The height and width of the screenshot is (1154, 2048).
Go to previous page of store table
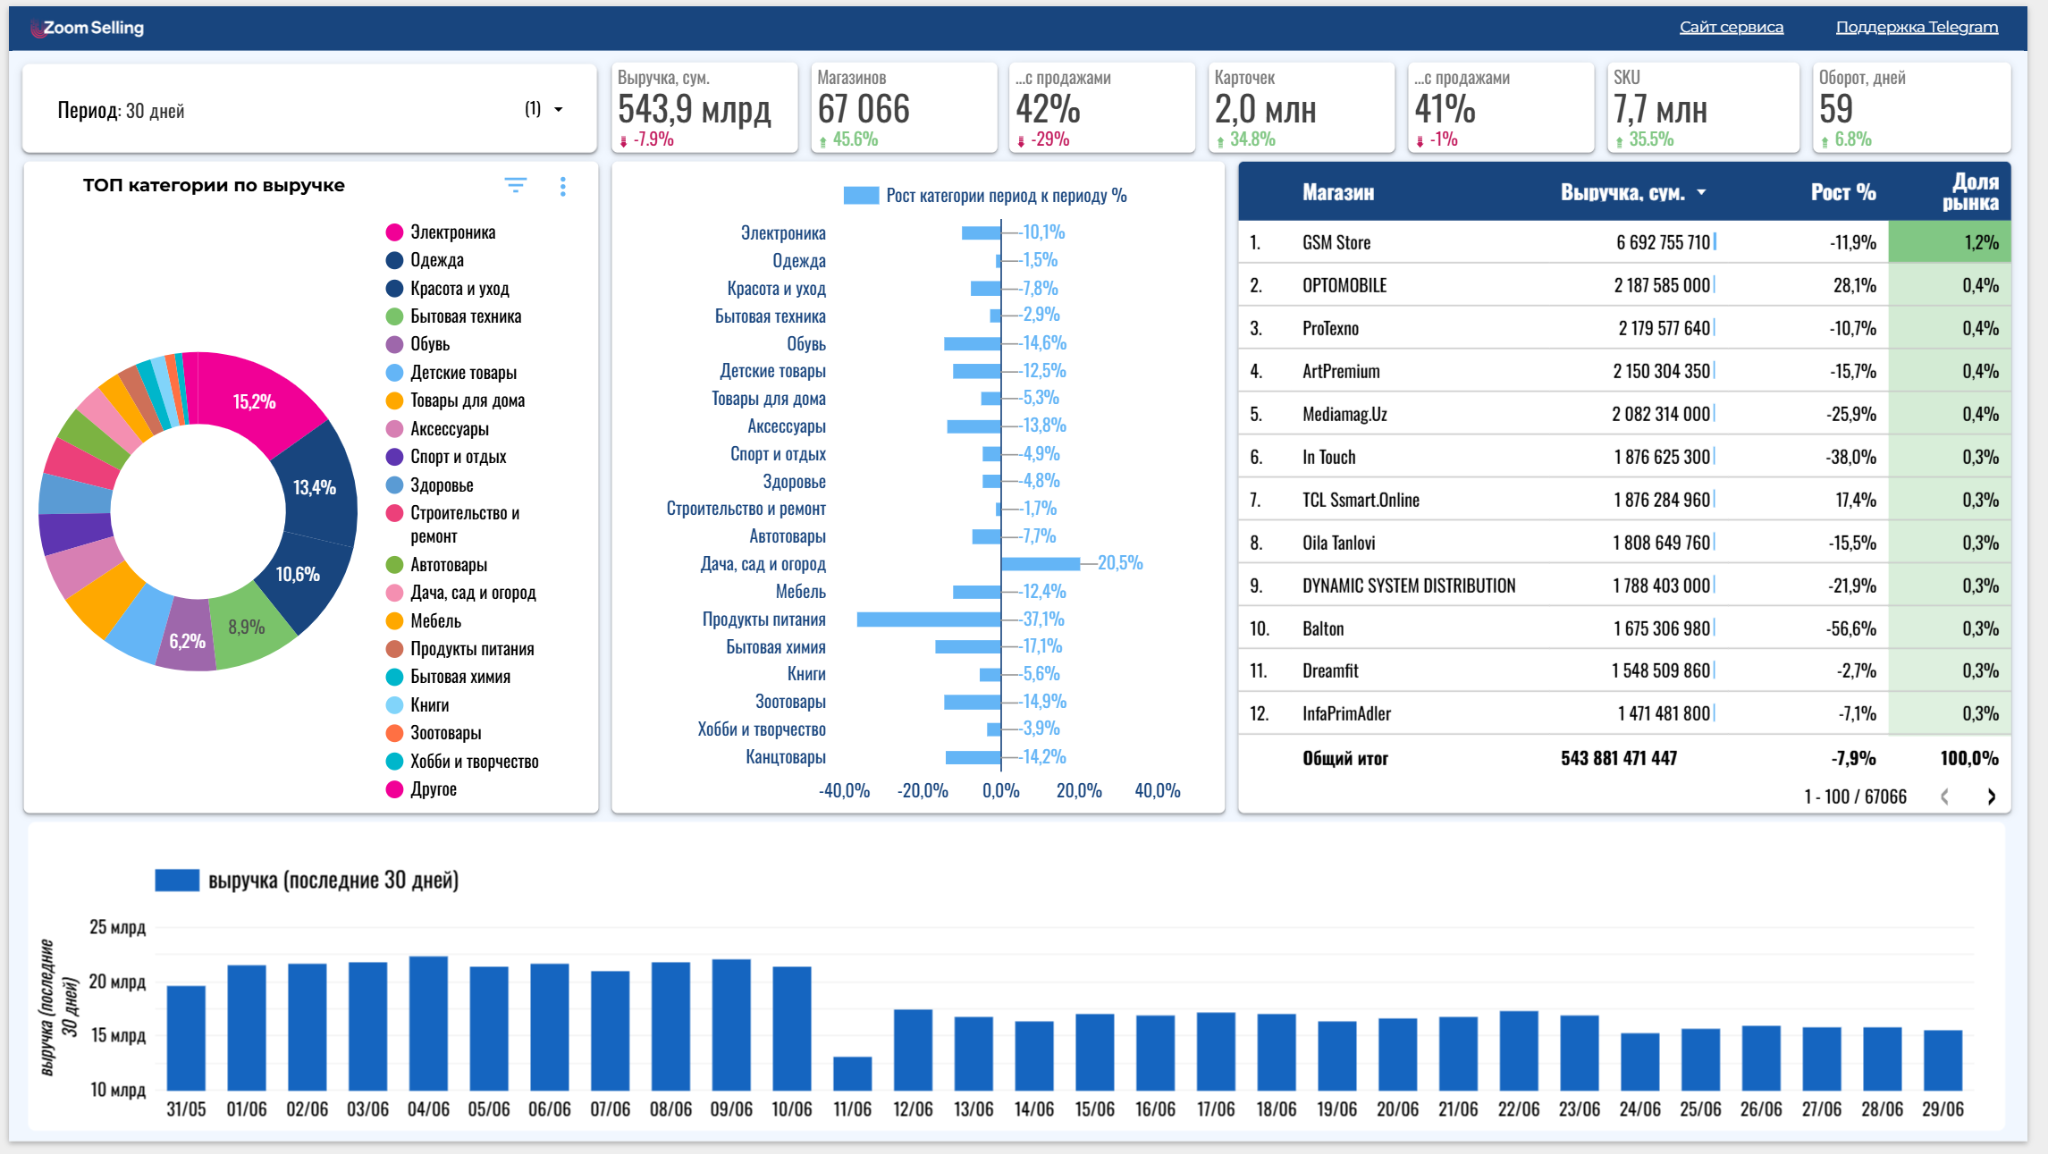point(1945,797)
